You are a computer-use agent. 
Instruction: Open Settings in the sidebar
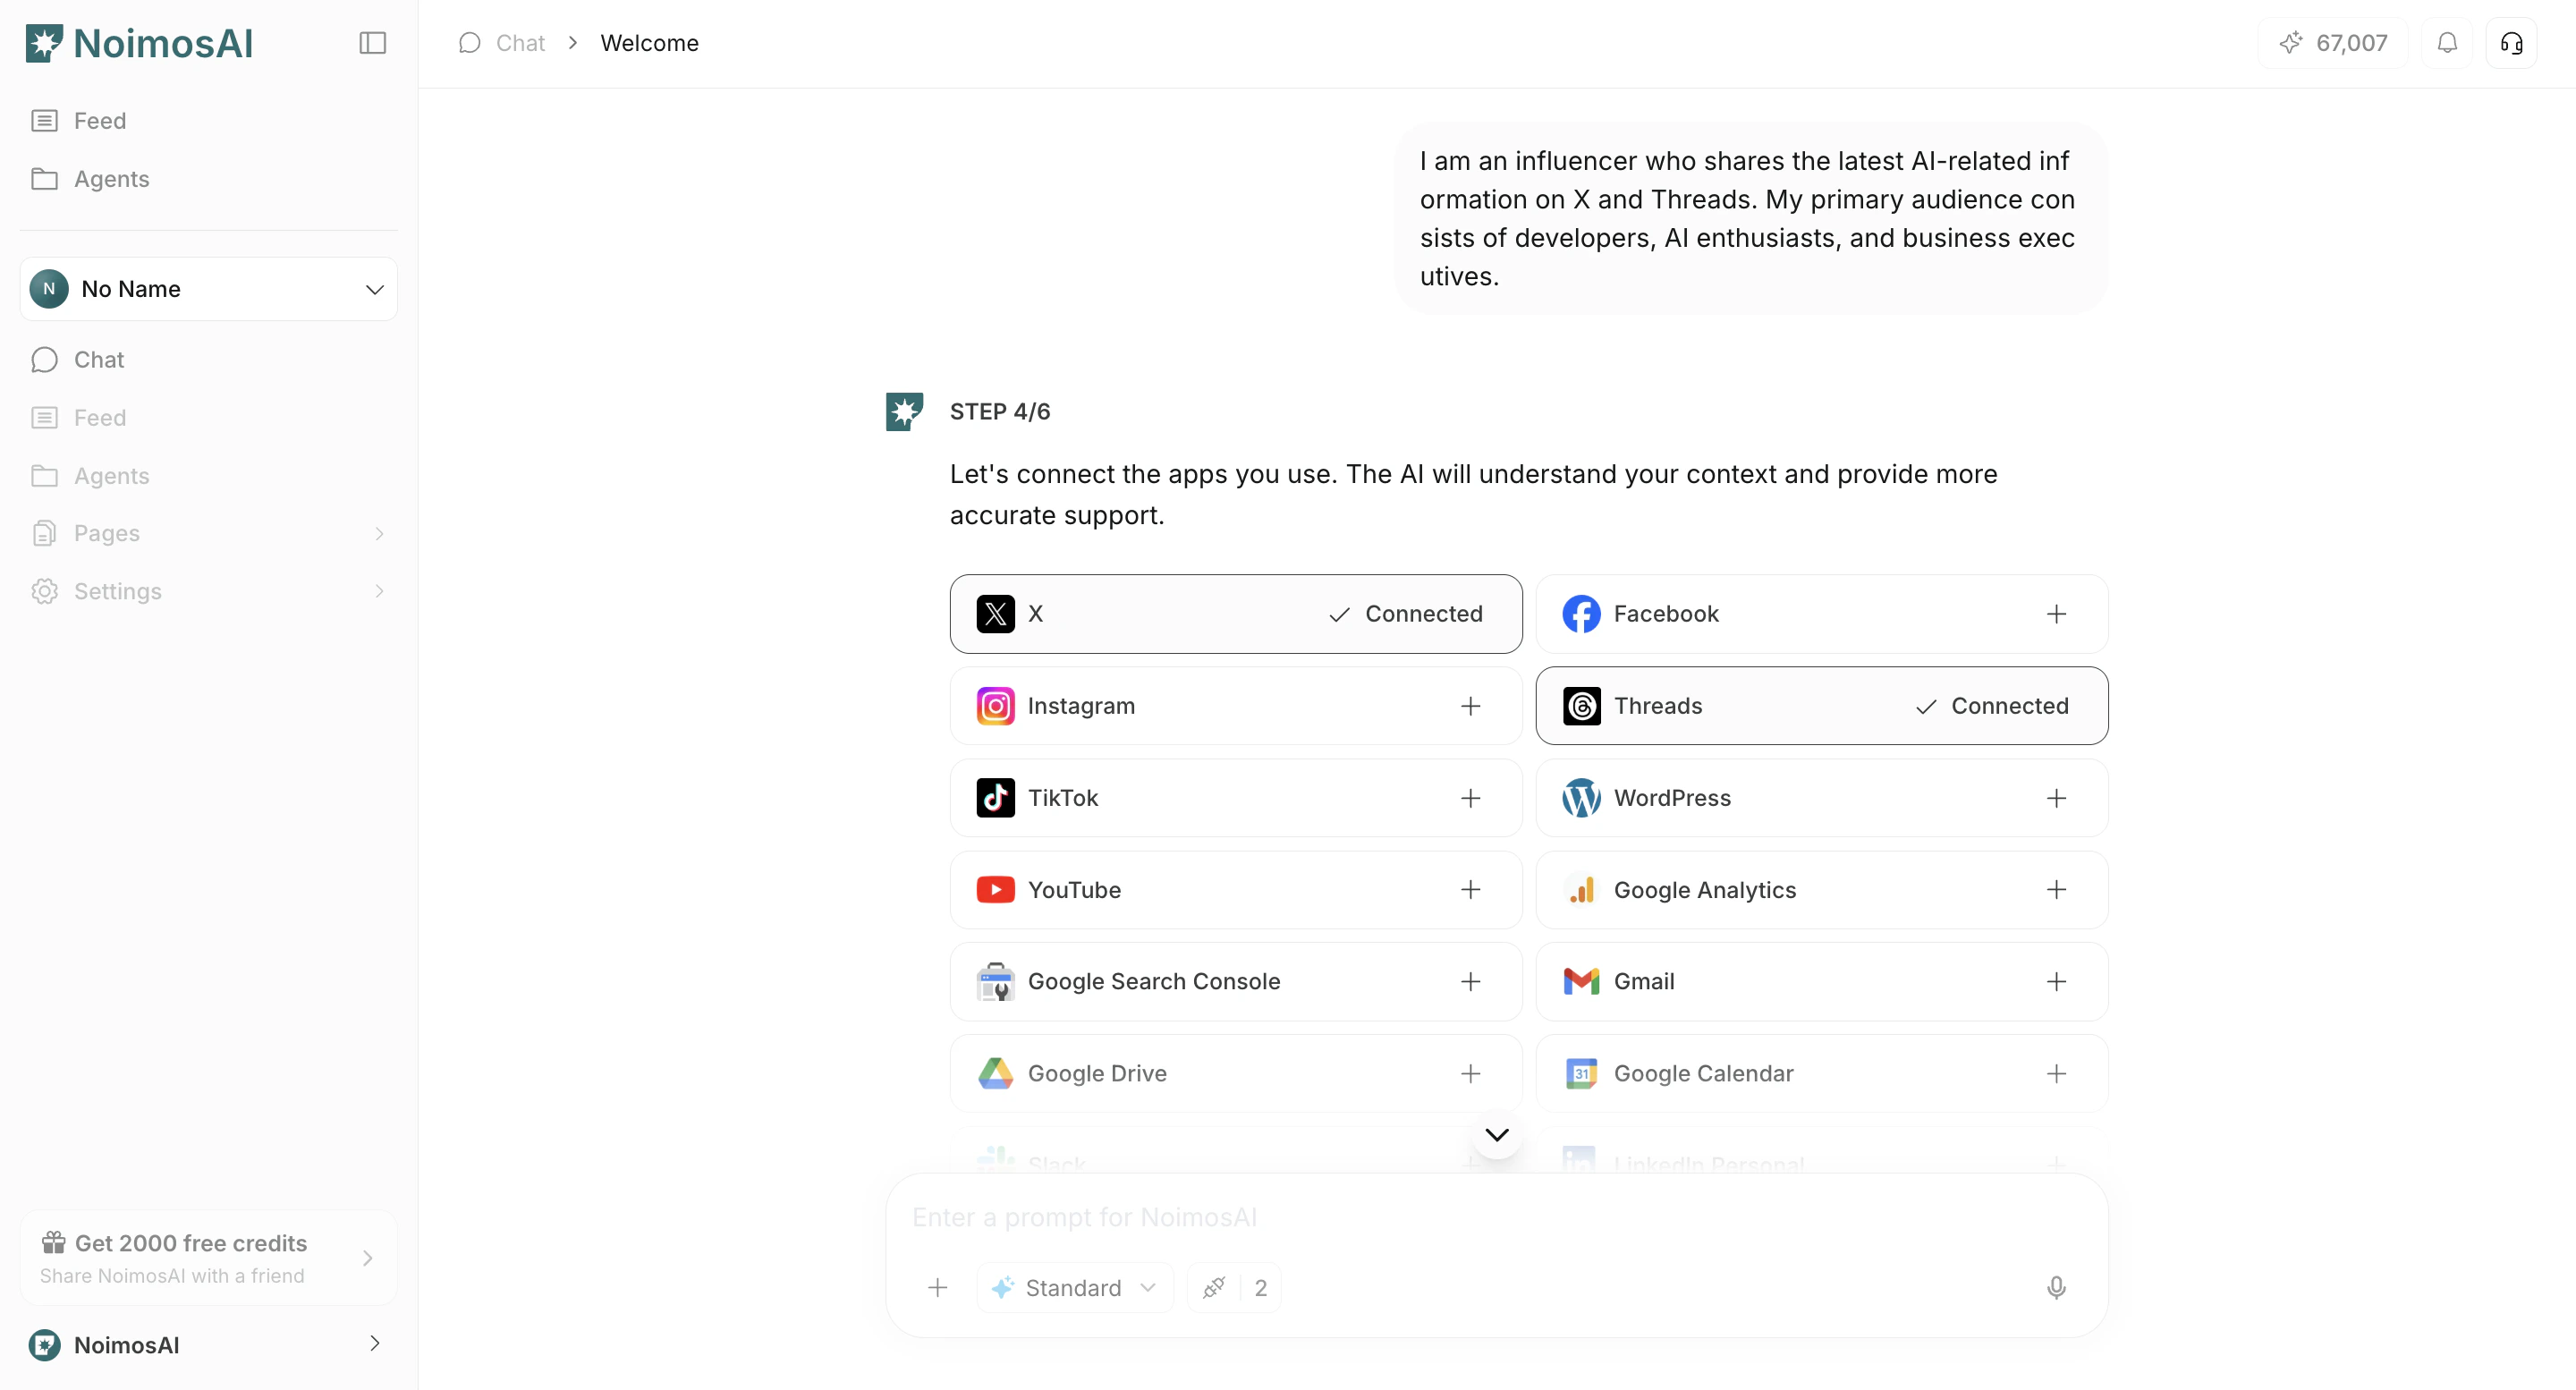tap(209, 592)
